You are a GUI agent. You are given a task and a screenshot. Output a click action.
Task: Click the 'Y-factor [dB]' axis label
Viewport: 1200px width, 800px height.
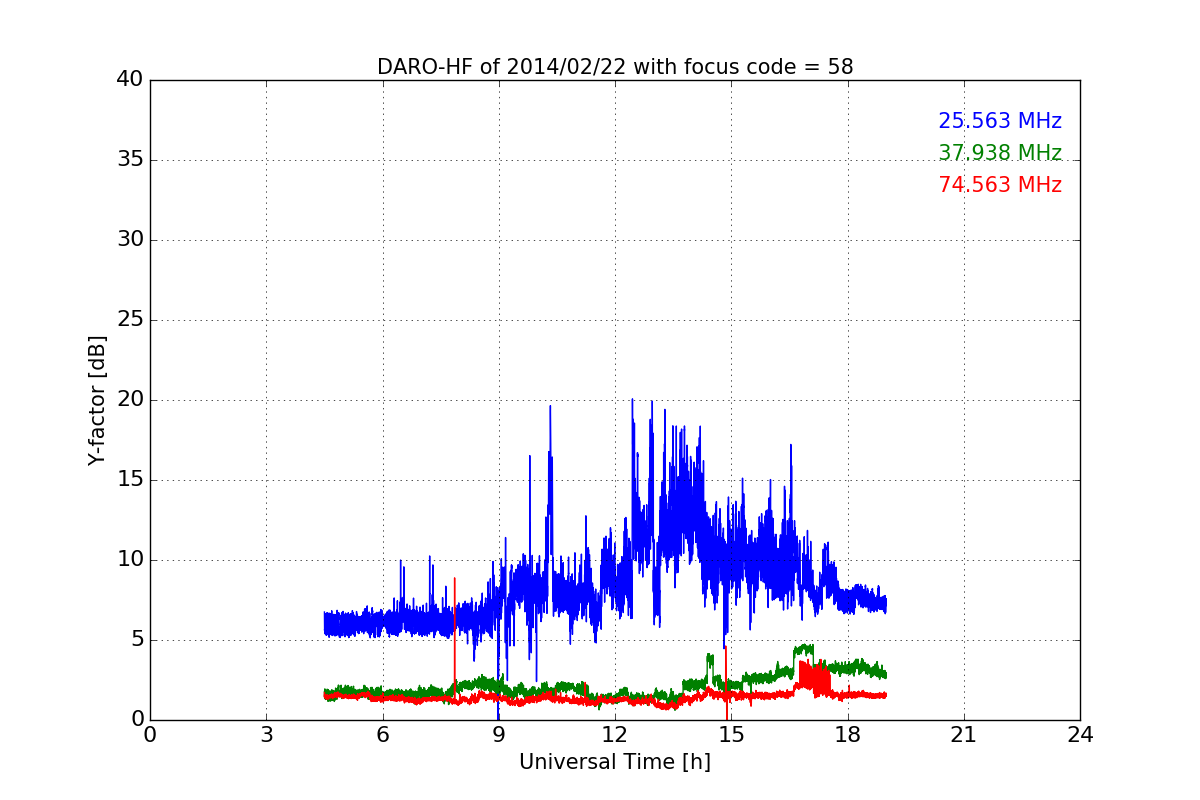97,400
